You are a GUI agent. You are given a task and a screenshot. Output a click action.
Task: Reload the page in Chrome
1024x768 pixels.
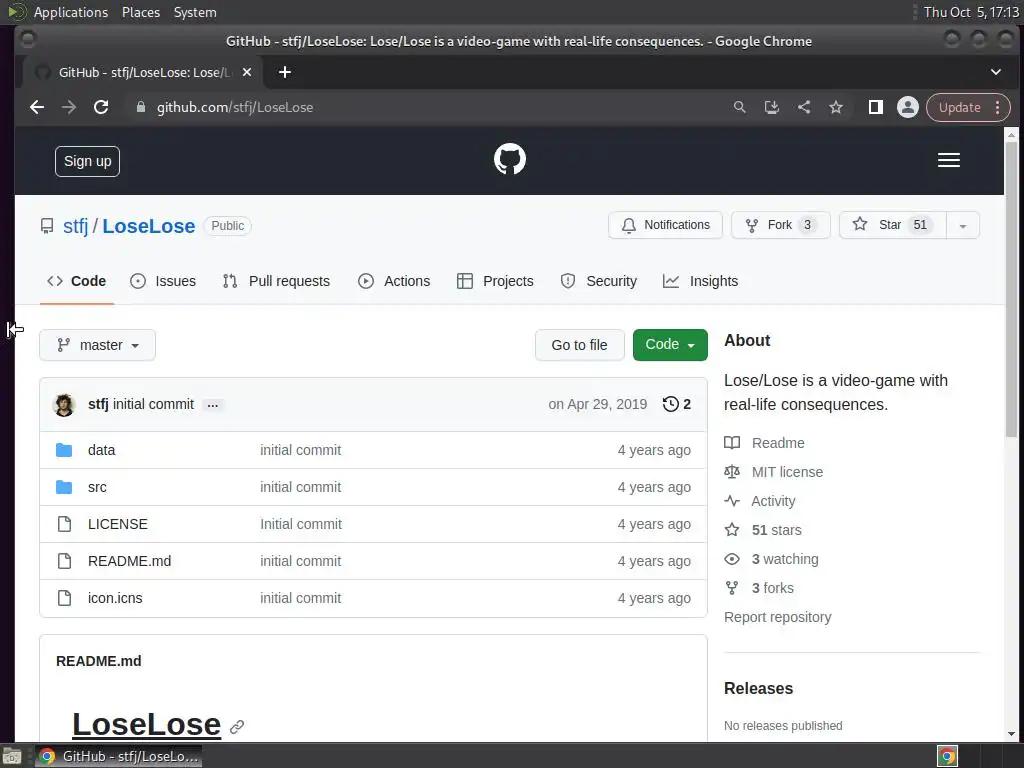[x=101, y=107]
